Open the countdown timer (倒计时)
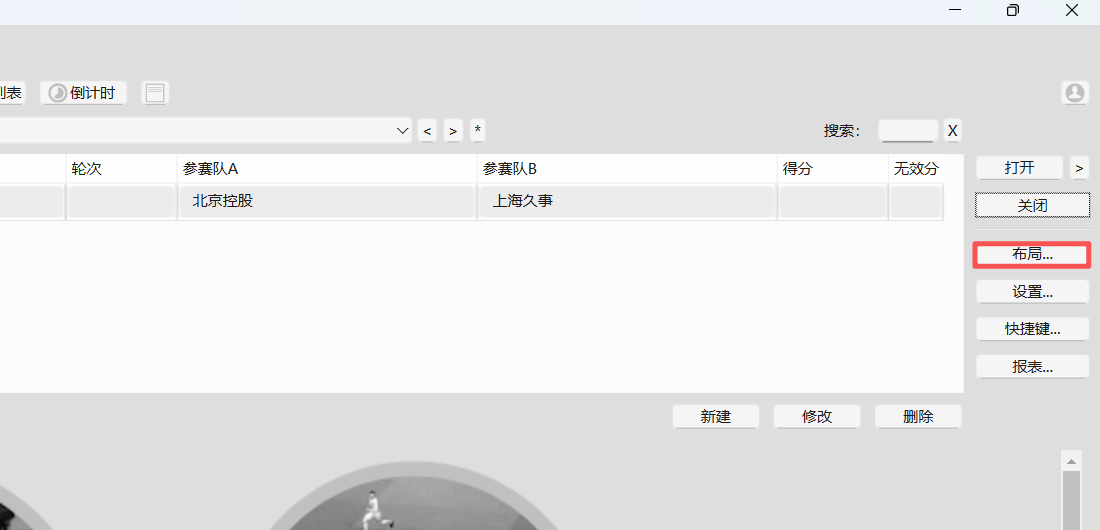Image resolution: width=1100 pixels, height=530 pixels. click(x=83, y=93)
